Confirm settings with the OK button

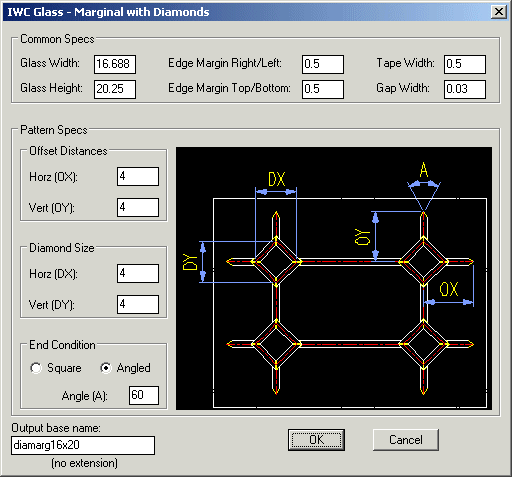coord(316,440)
